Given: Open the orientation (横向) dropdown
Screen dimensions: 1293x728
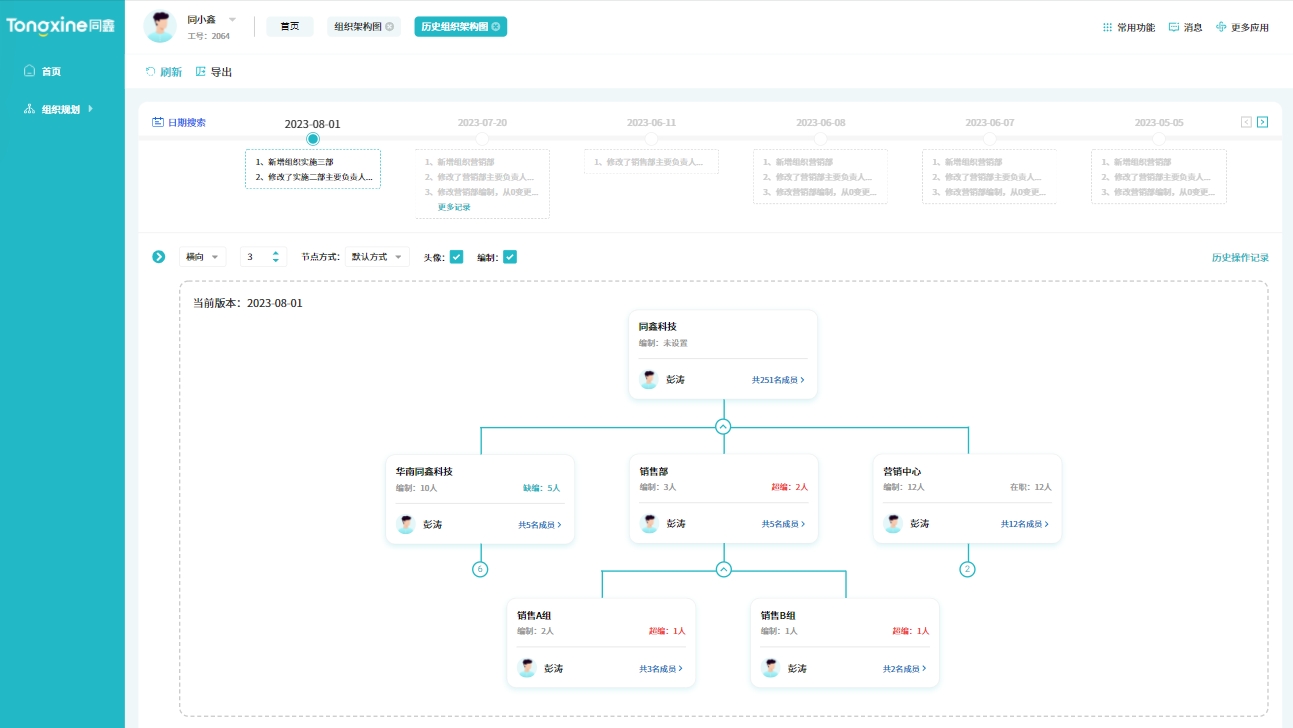Looking at the screenshot, I should tap(202, 257).
